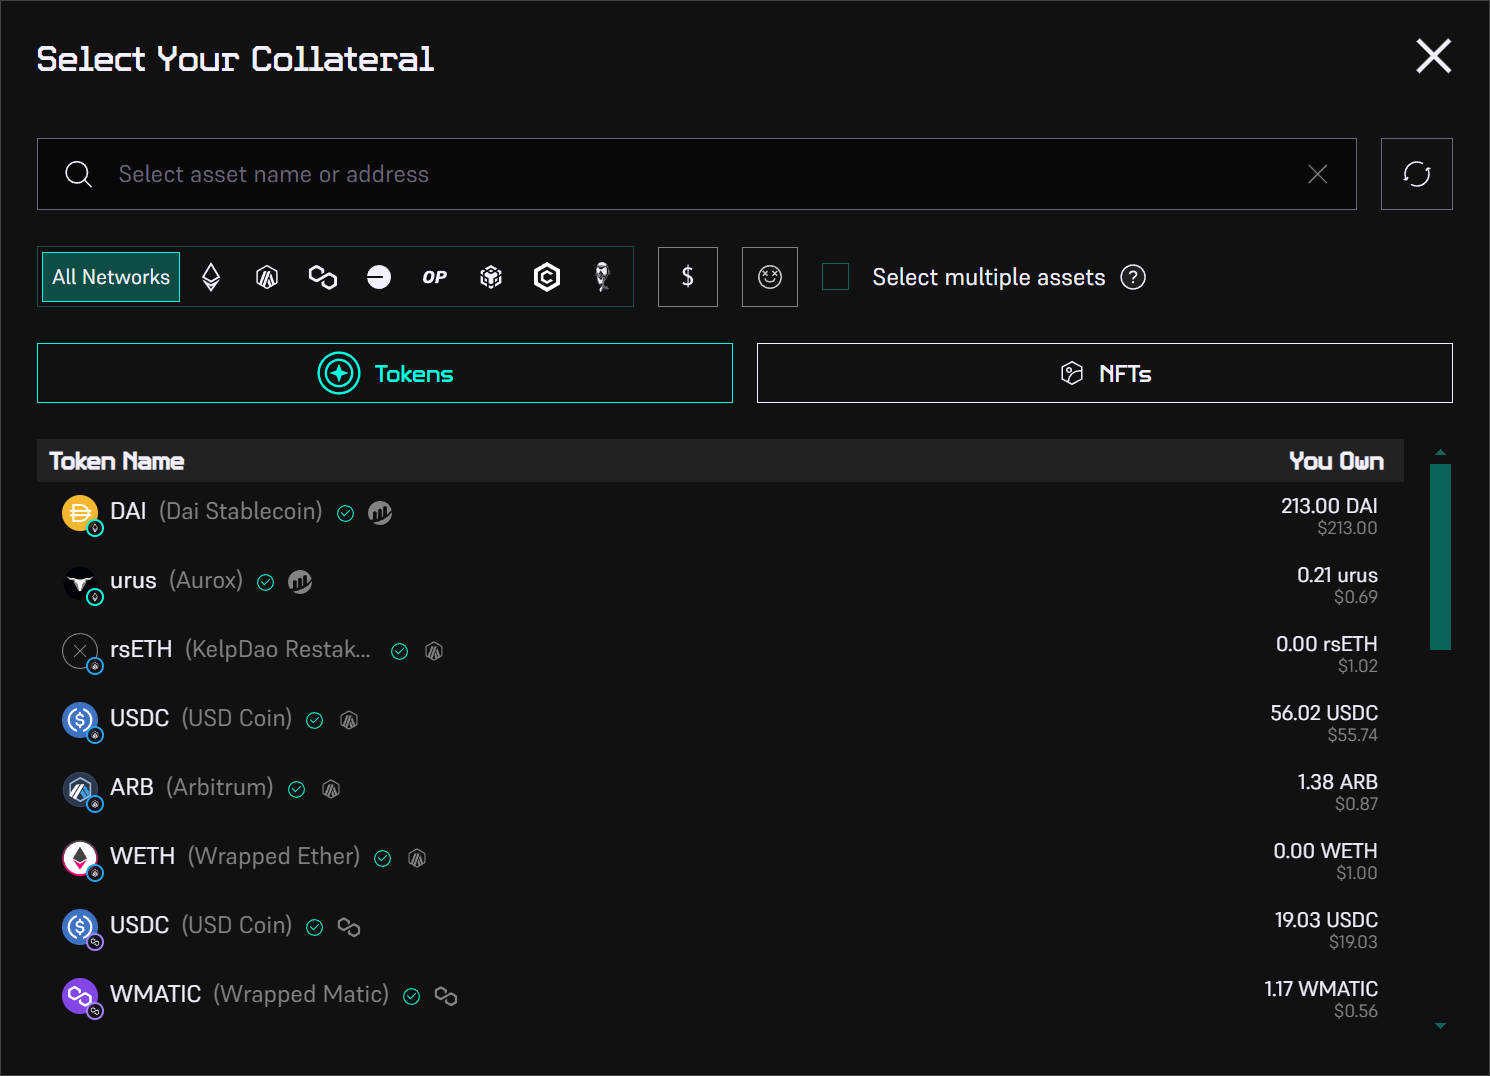Click the token list scrollbar thumb
This screenshot has width=1490, height=1076.
(1440, 556)
